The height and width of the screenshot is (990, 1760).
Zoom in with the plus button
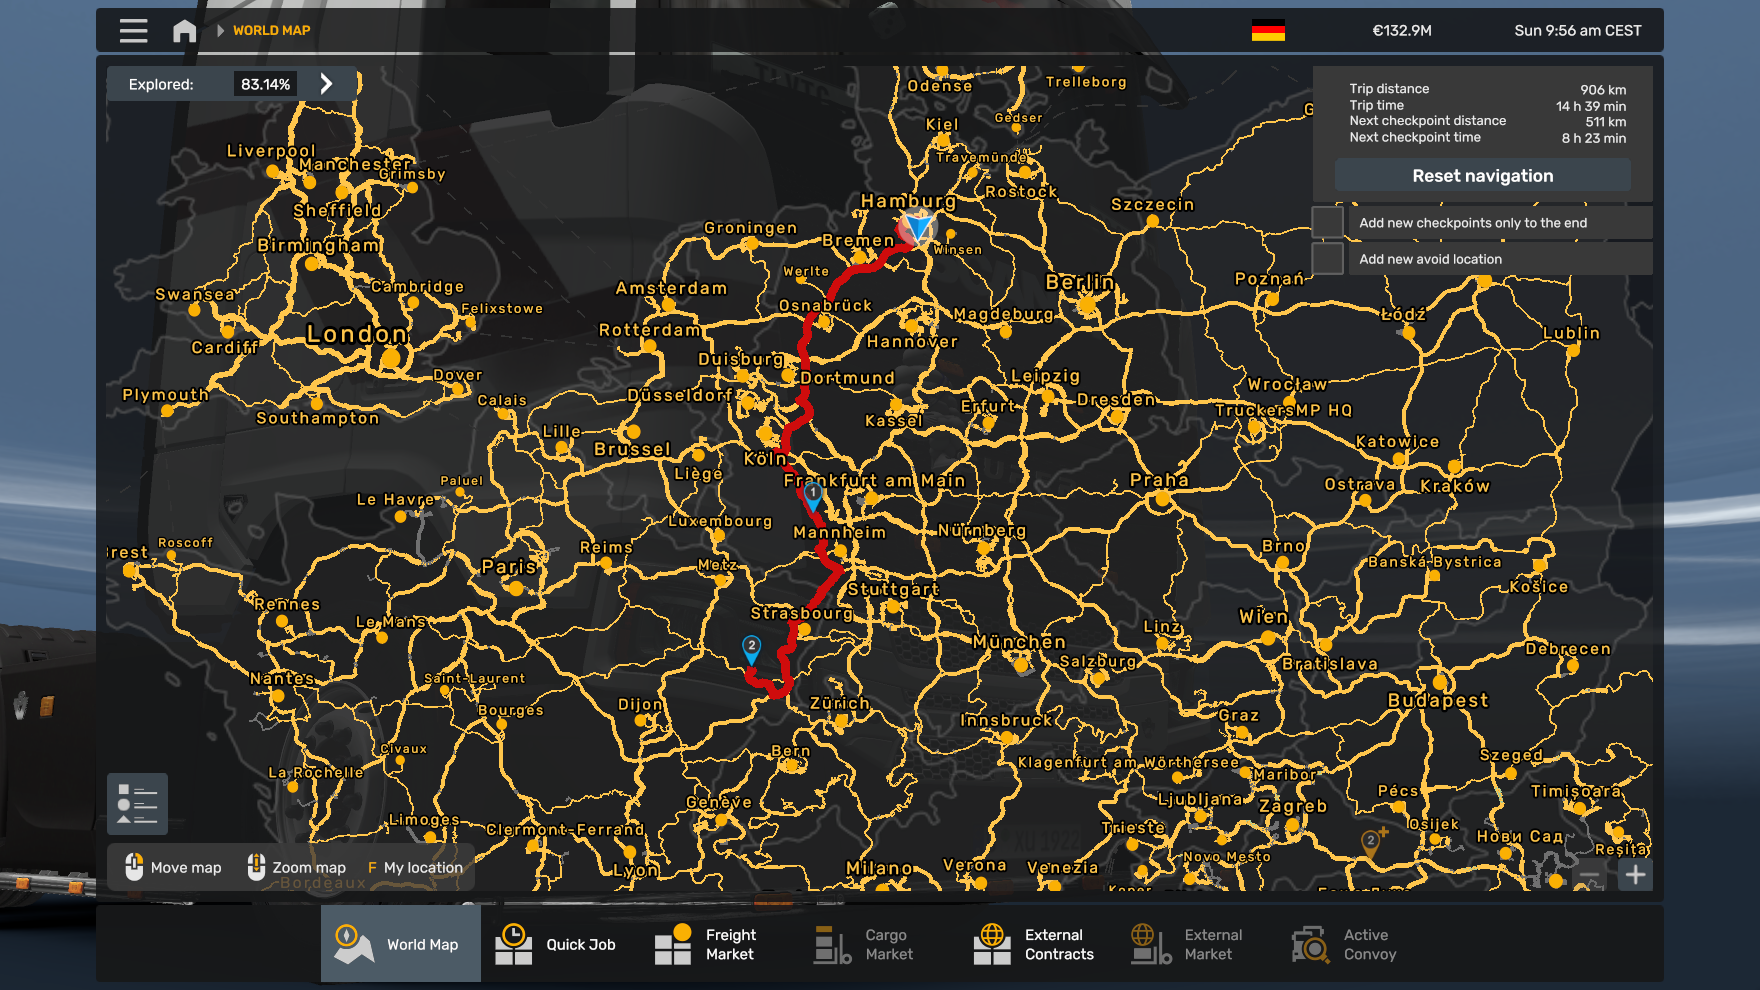tap(1635, 875)
